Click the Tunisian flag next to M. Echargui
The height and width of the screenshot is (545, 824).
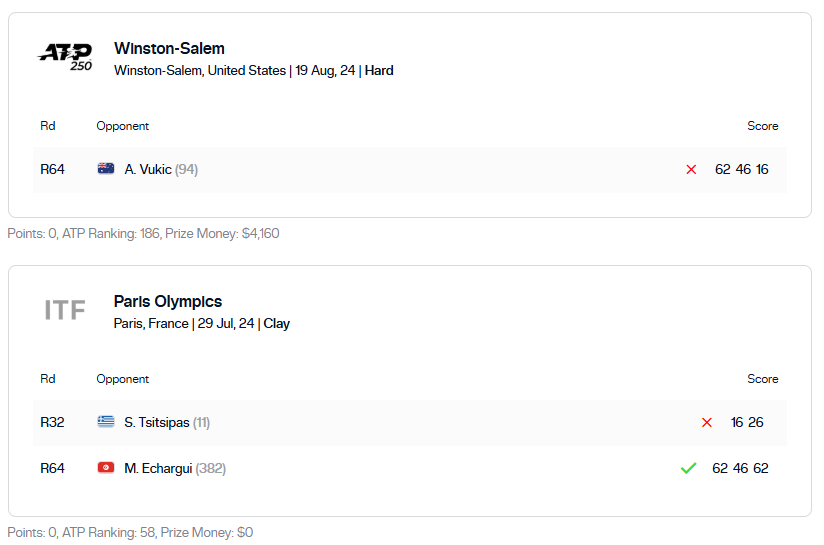[x=106, y=468]
